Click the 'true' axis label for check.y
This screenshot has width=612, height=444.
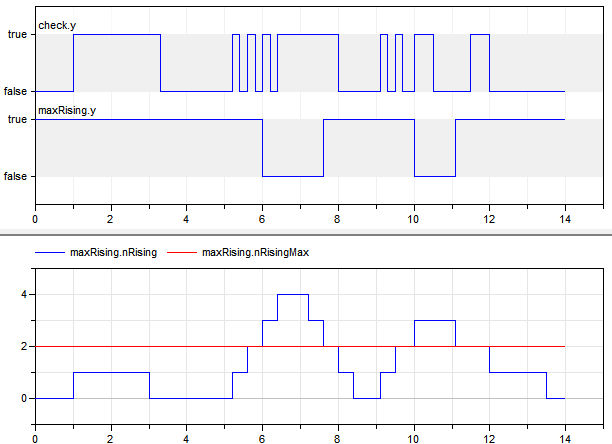(17, 34)
